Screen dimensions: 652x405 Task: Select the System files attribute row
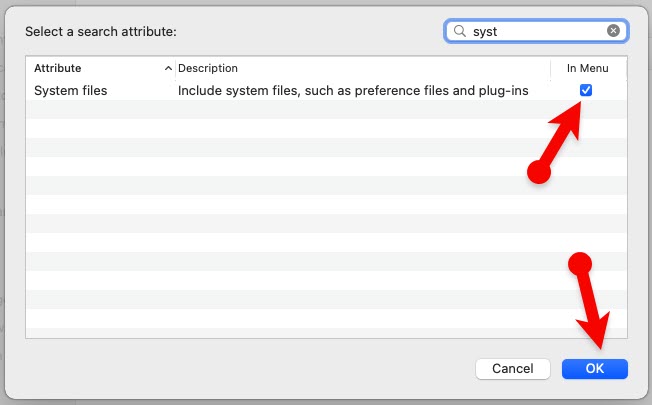pyautogui.click(x=70, y=91)
